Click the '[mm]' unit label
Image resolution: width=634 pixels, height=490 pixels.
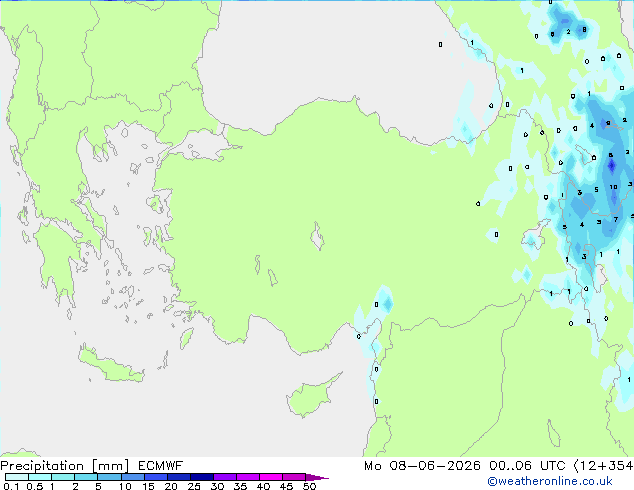pos(110,466)
